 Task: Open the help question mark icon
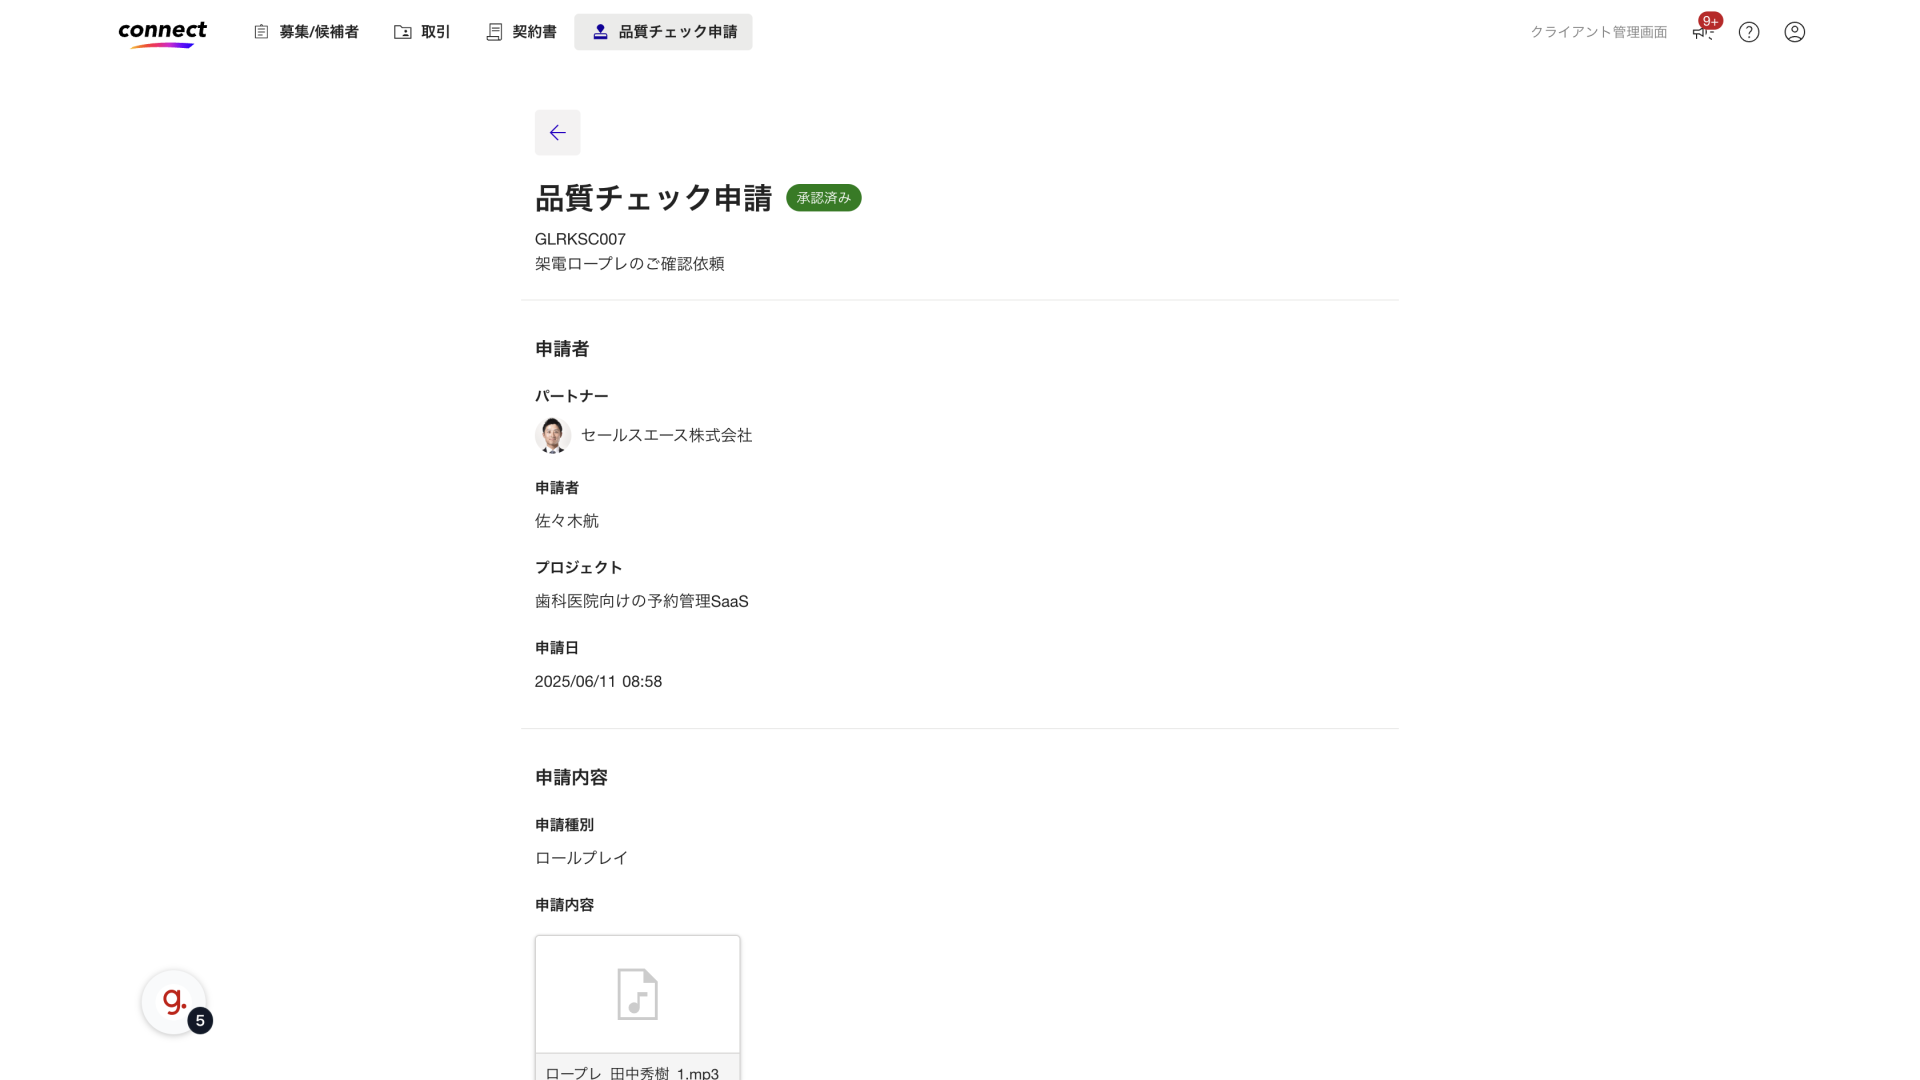click(1748, 32)
